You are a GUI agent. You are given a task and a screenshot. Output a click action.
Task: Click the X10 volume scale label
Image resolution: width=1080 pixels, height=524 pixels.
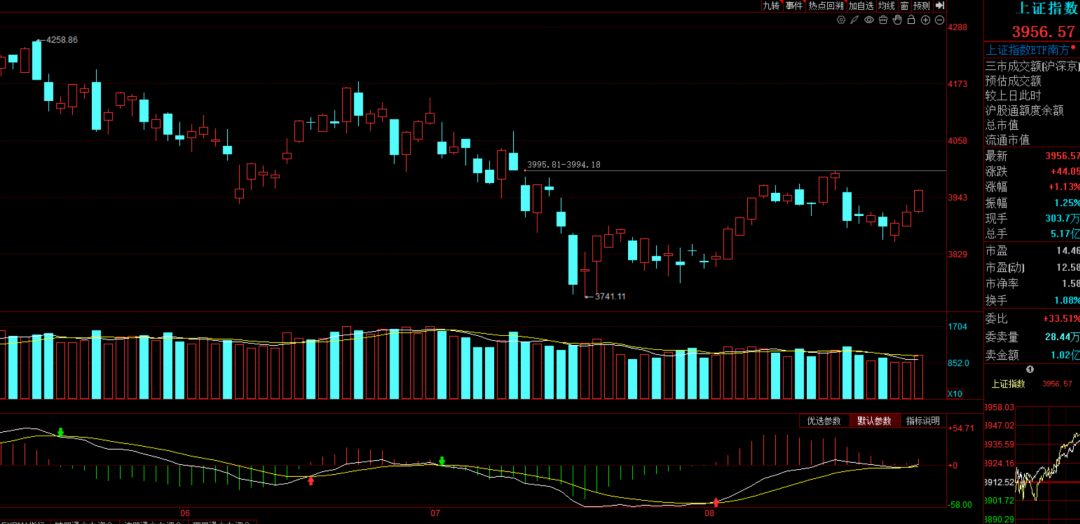[x=955, y=394]
